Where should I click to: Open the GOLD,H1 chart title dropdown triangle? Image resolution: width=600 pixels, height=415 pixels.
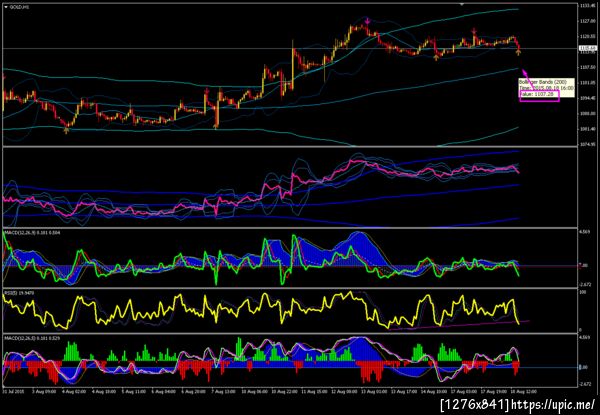(6, 7)
